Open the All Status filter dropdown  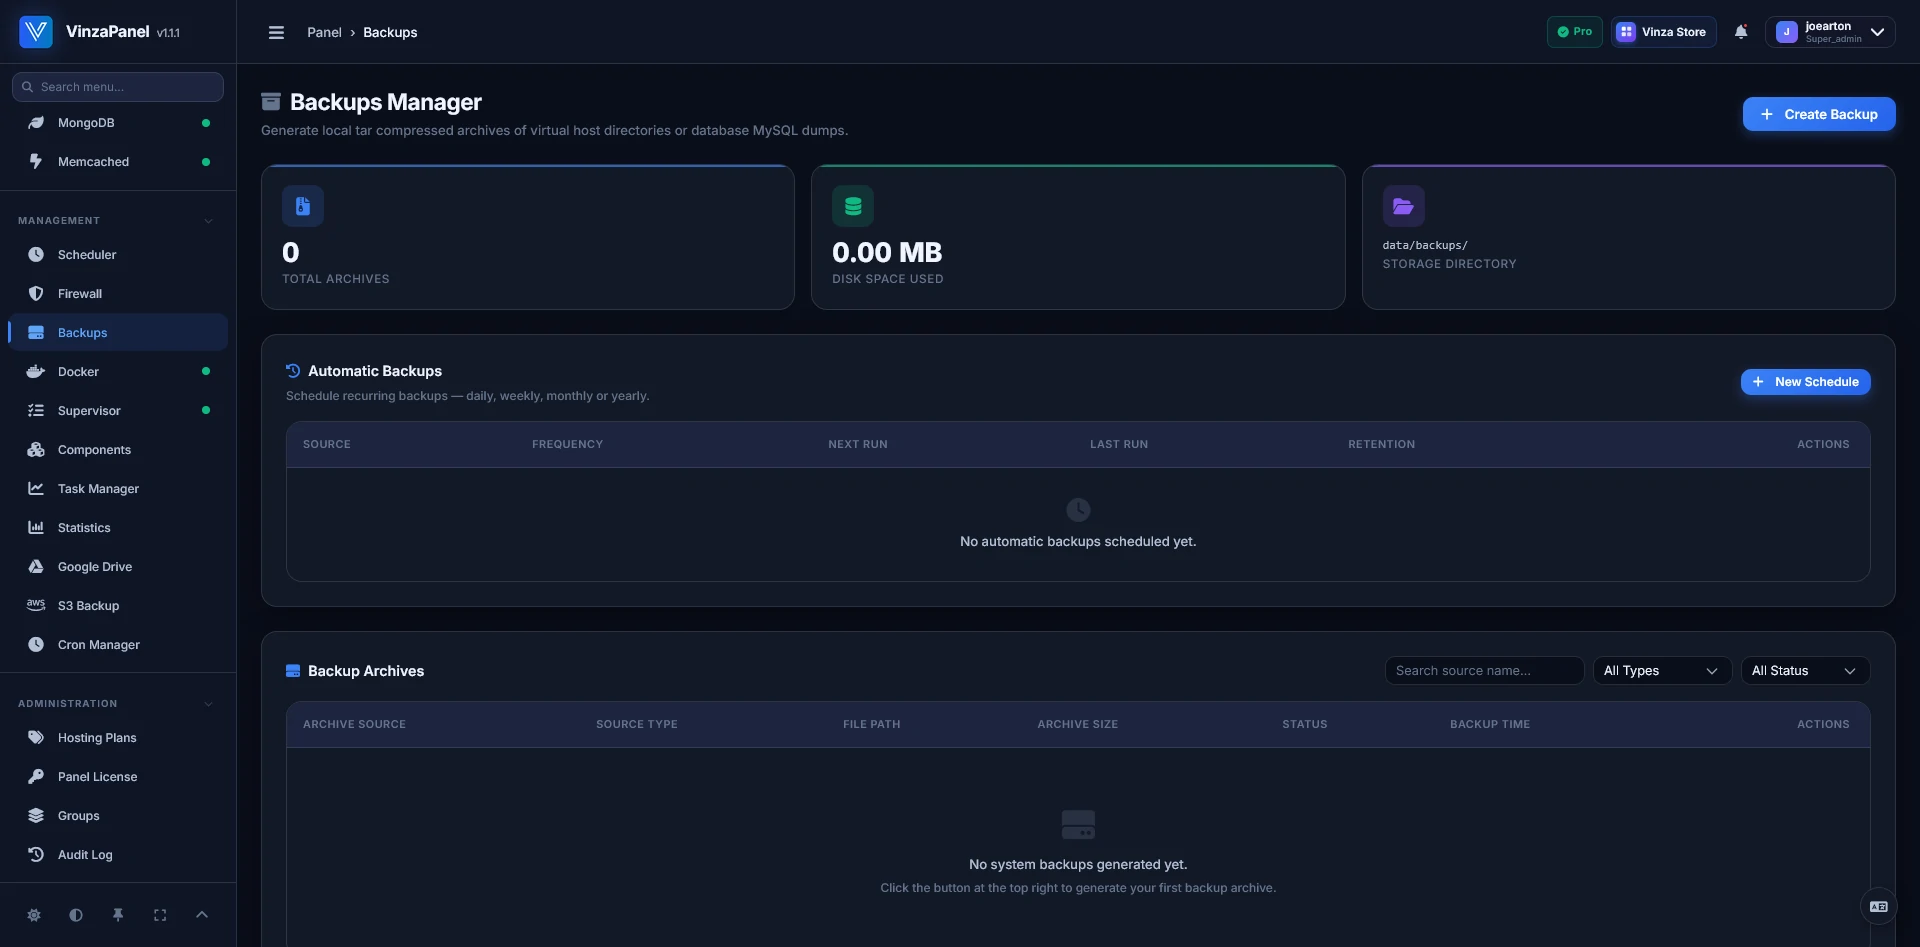coord(1805,671)
